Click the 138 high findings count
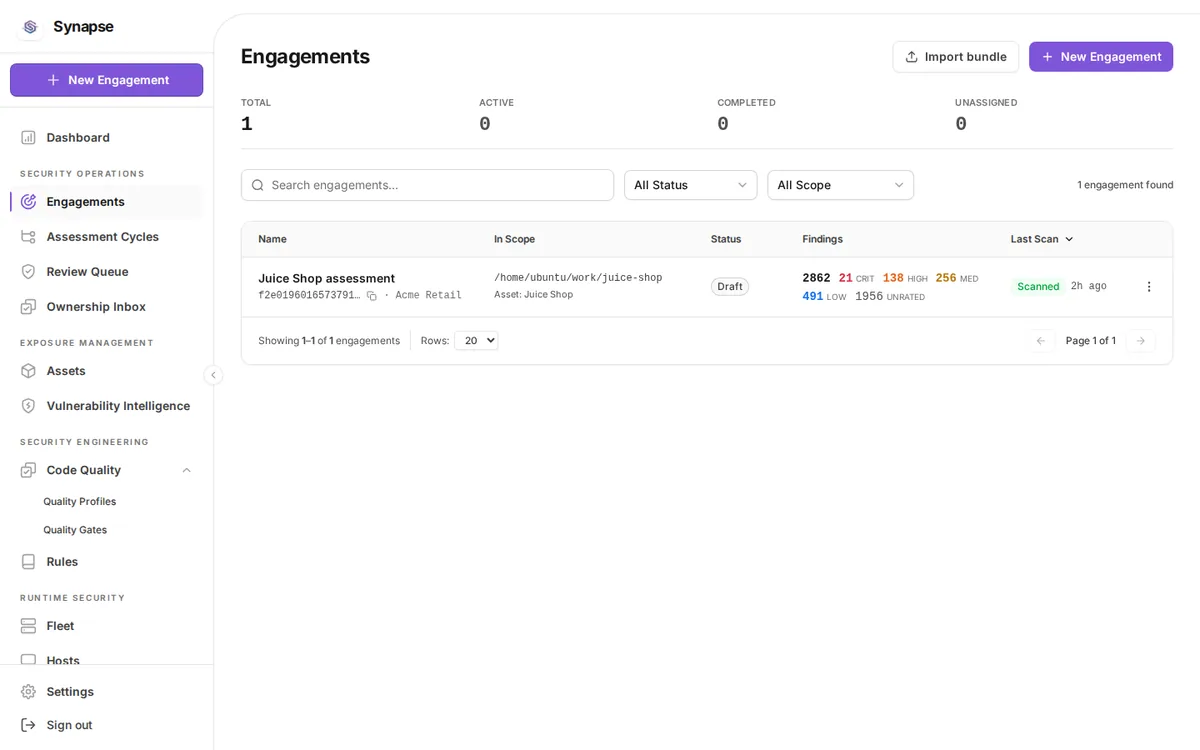Viewport: 1200px width, 750px height. click(905, 278)
